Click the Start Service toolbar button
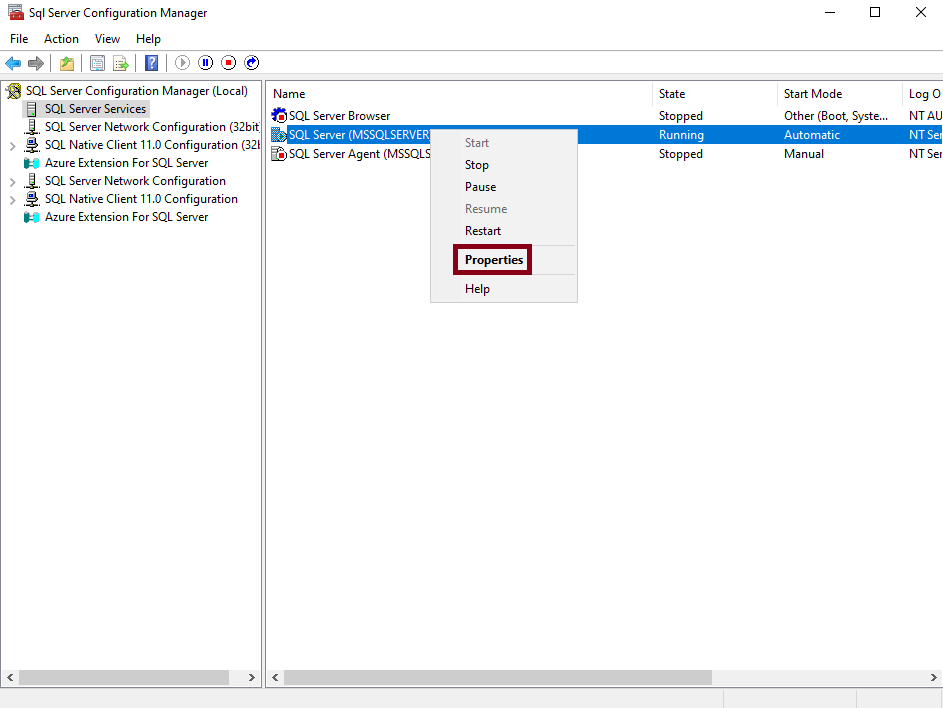943x708 pixels. [182, 63]
